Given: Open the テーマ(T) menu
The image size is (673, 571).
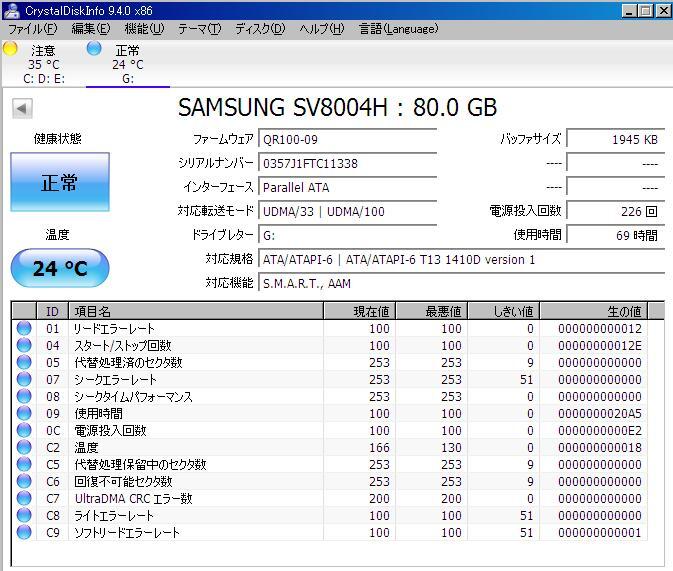Looking at the screenshot, I should tap(200, 29).
